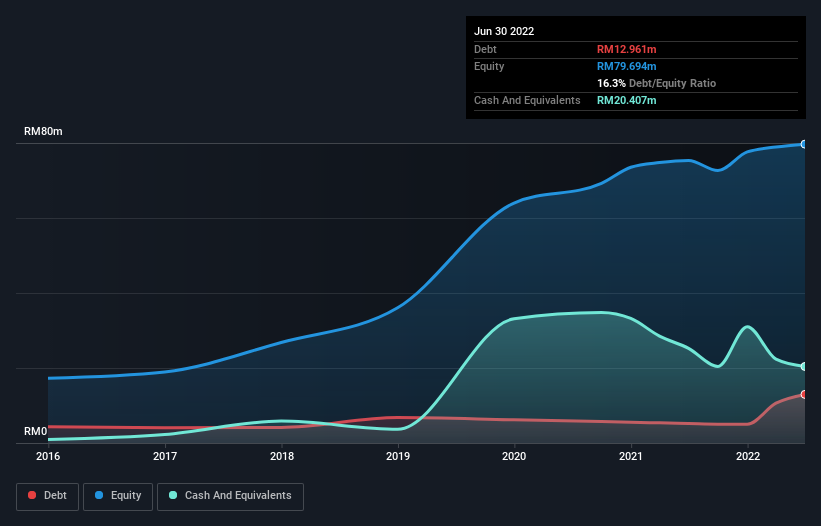Click the RM80m y-axis label
Viewport: 821px width, 526px height.
coord(43,131)
